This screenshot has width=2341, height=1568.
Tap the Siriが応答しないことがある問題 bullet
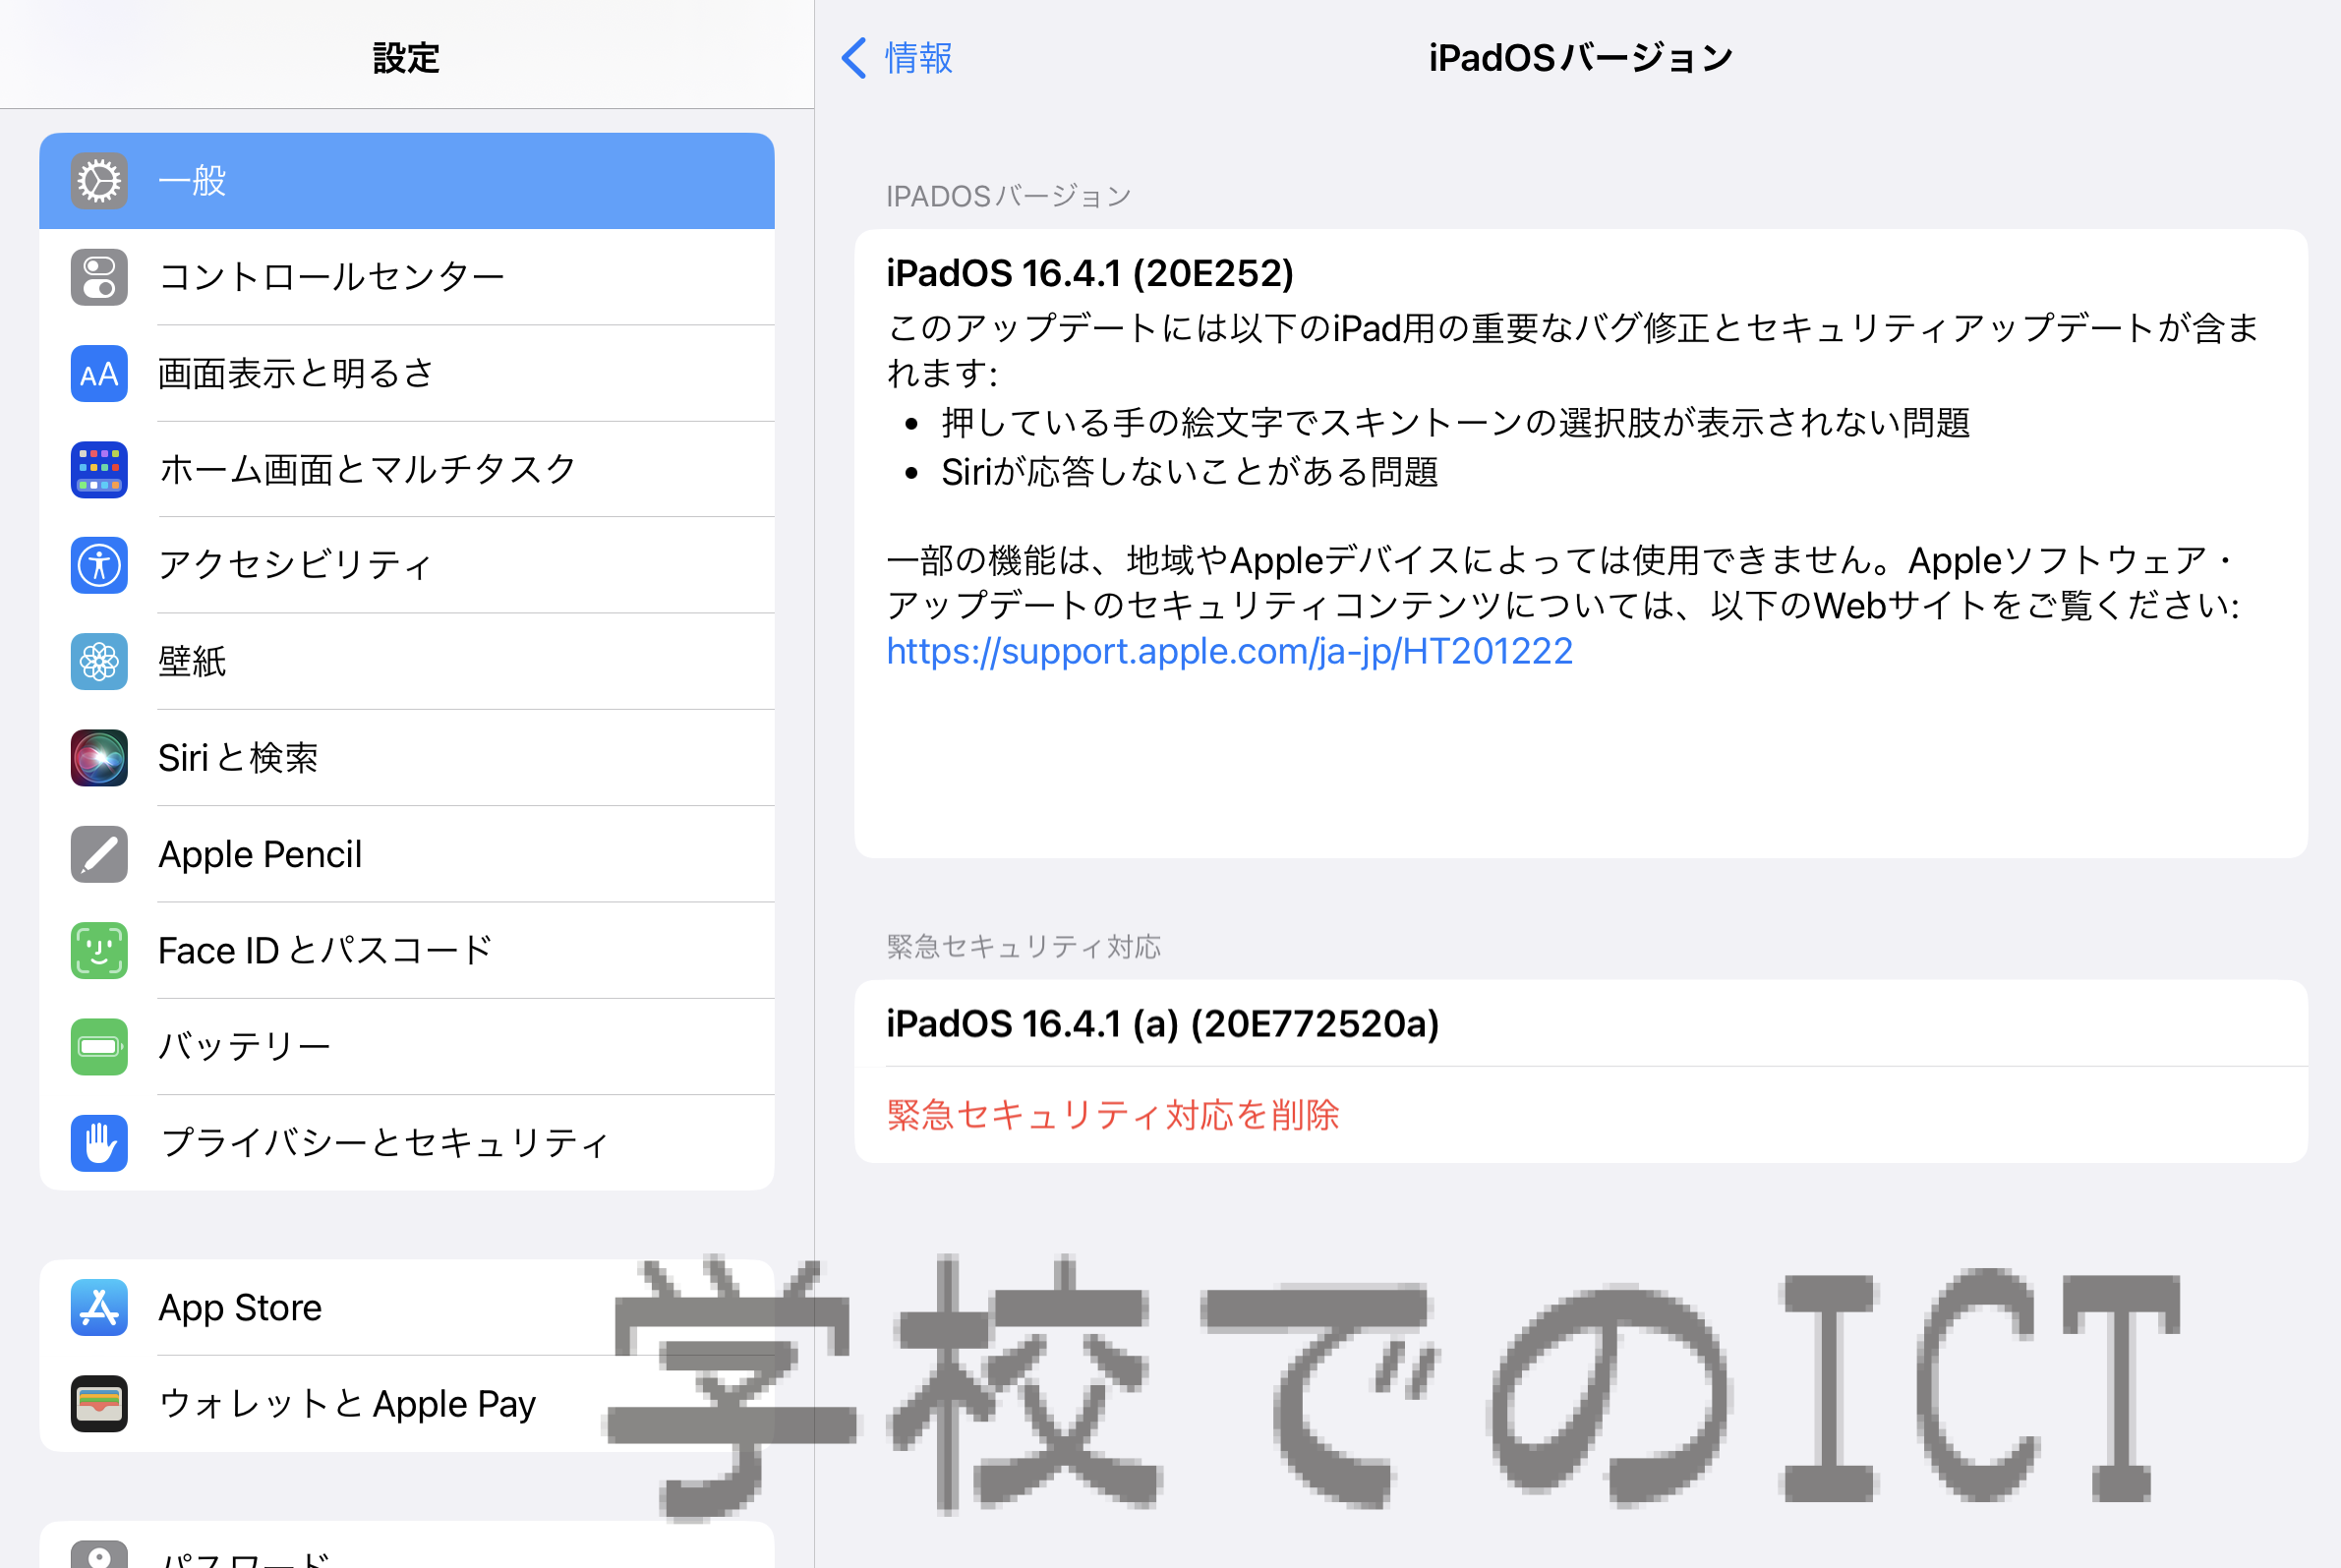pyautogui.click(x=1190, y=472)
